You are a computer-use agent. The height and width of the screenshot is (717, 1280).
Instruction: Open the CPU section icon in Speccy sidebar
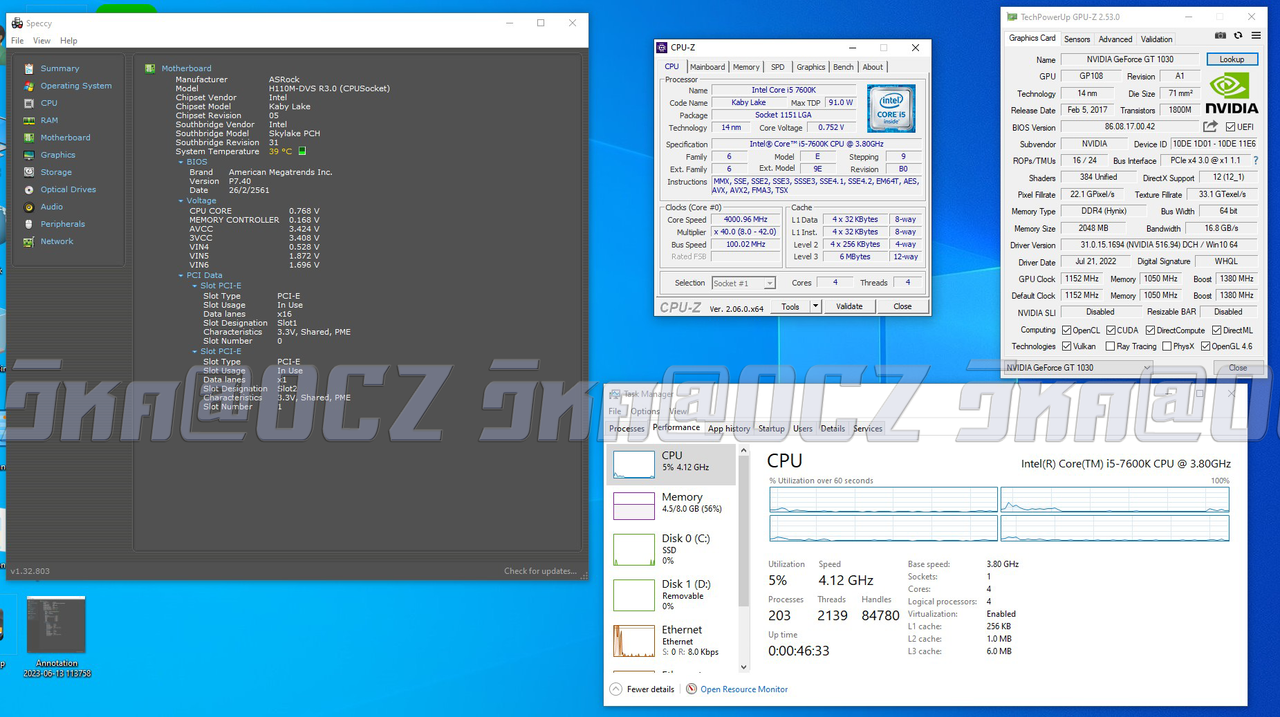pos(28,103)
